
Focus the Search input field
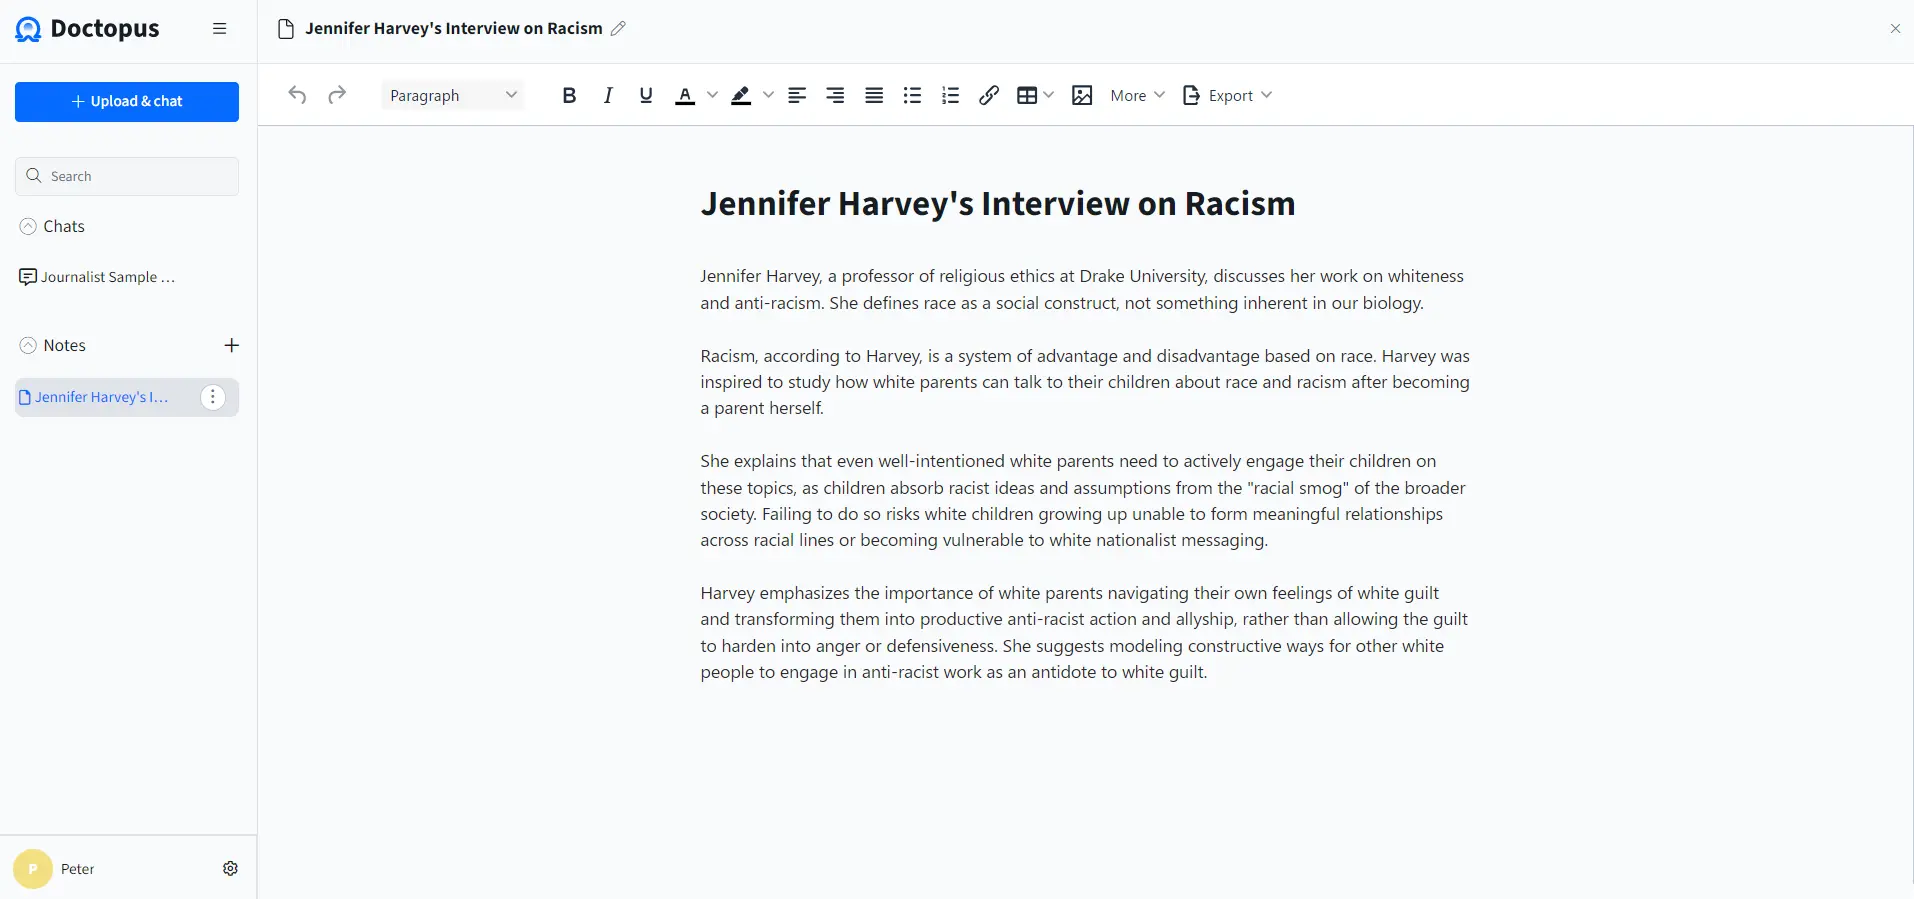click(127, 176)
